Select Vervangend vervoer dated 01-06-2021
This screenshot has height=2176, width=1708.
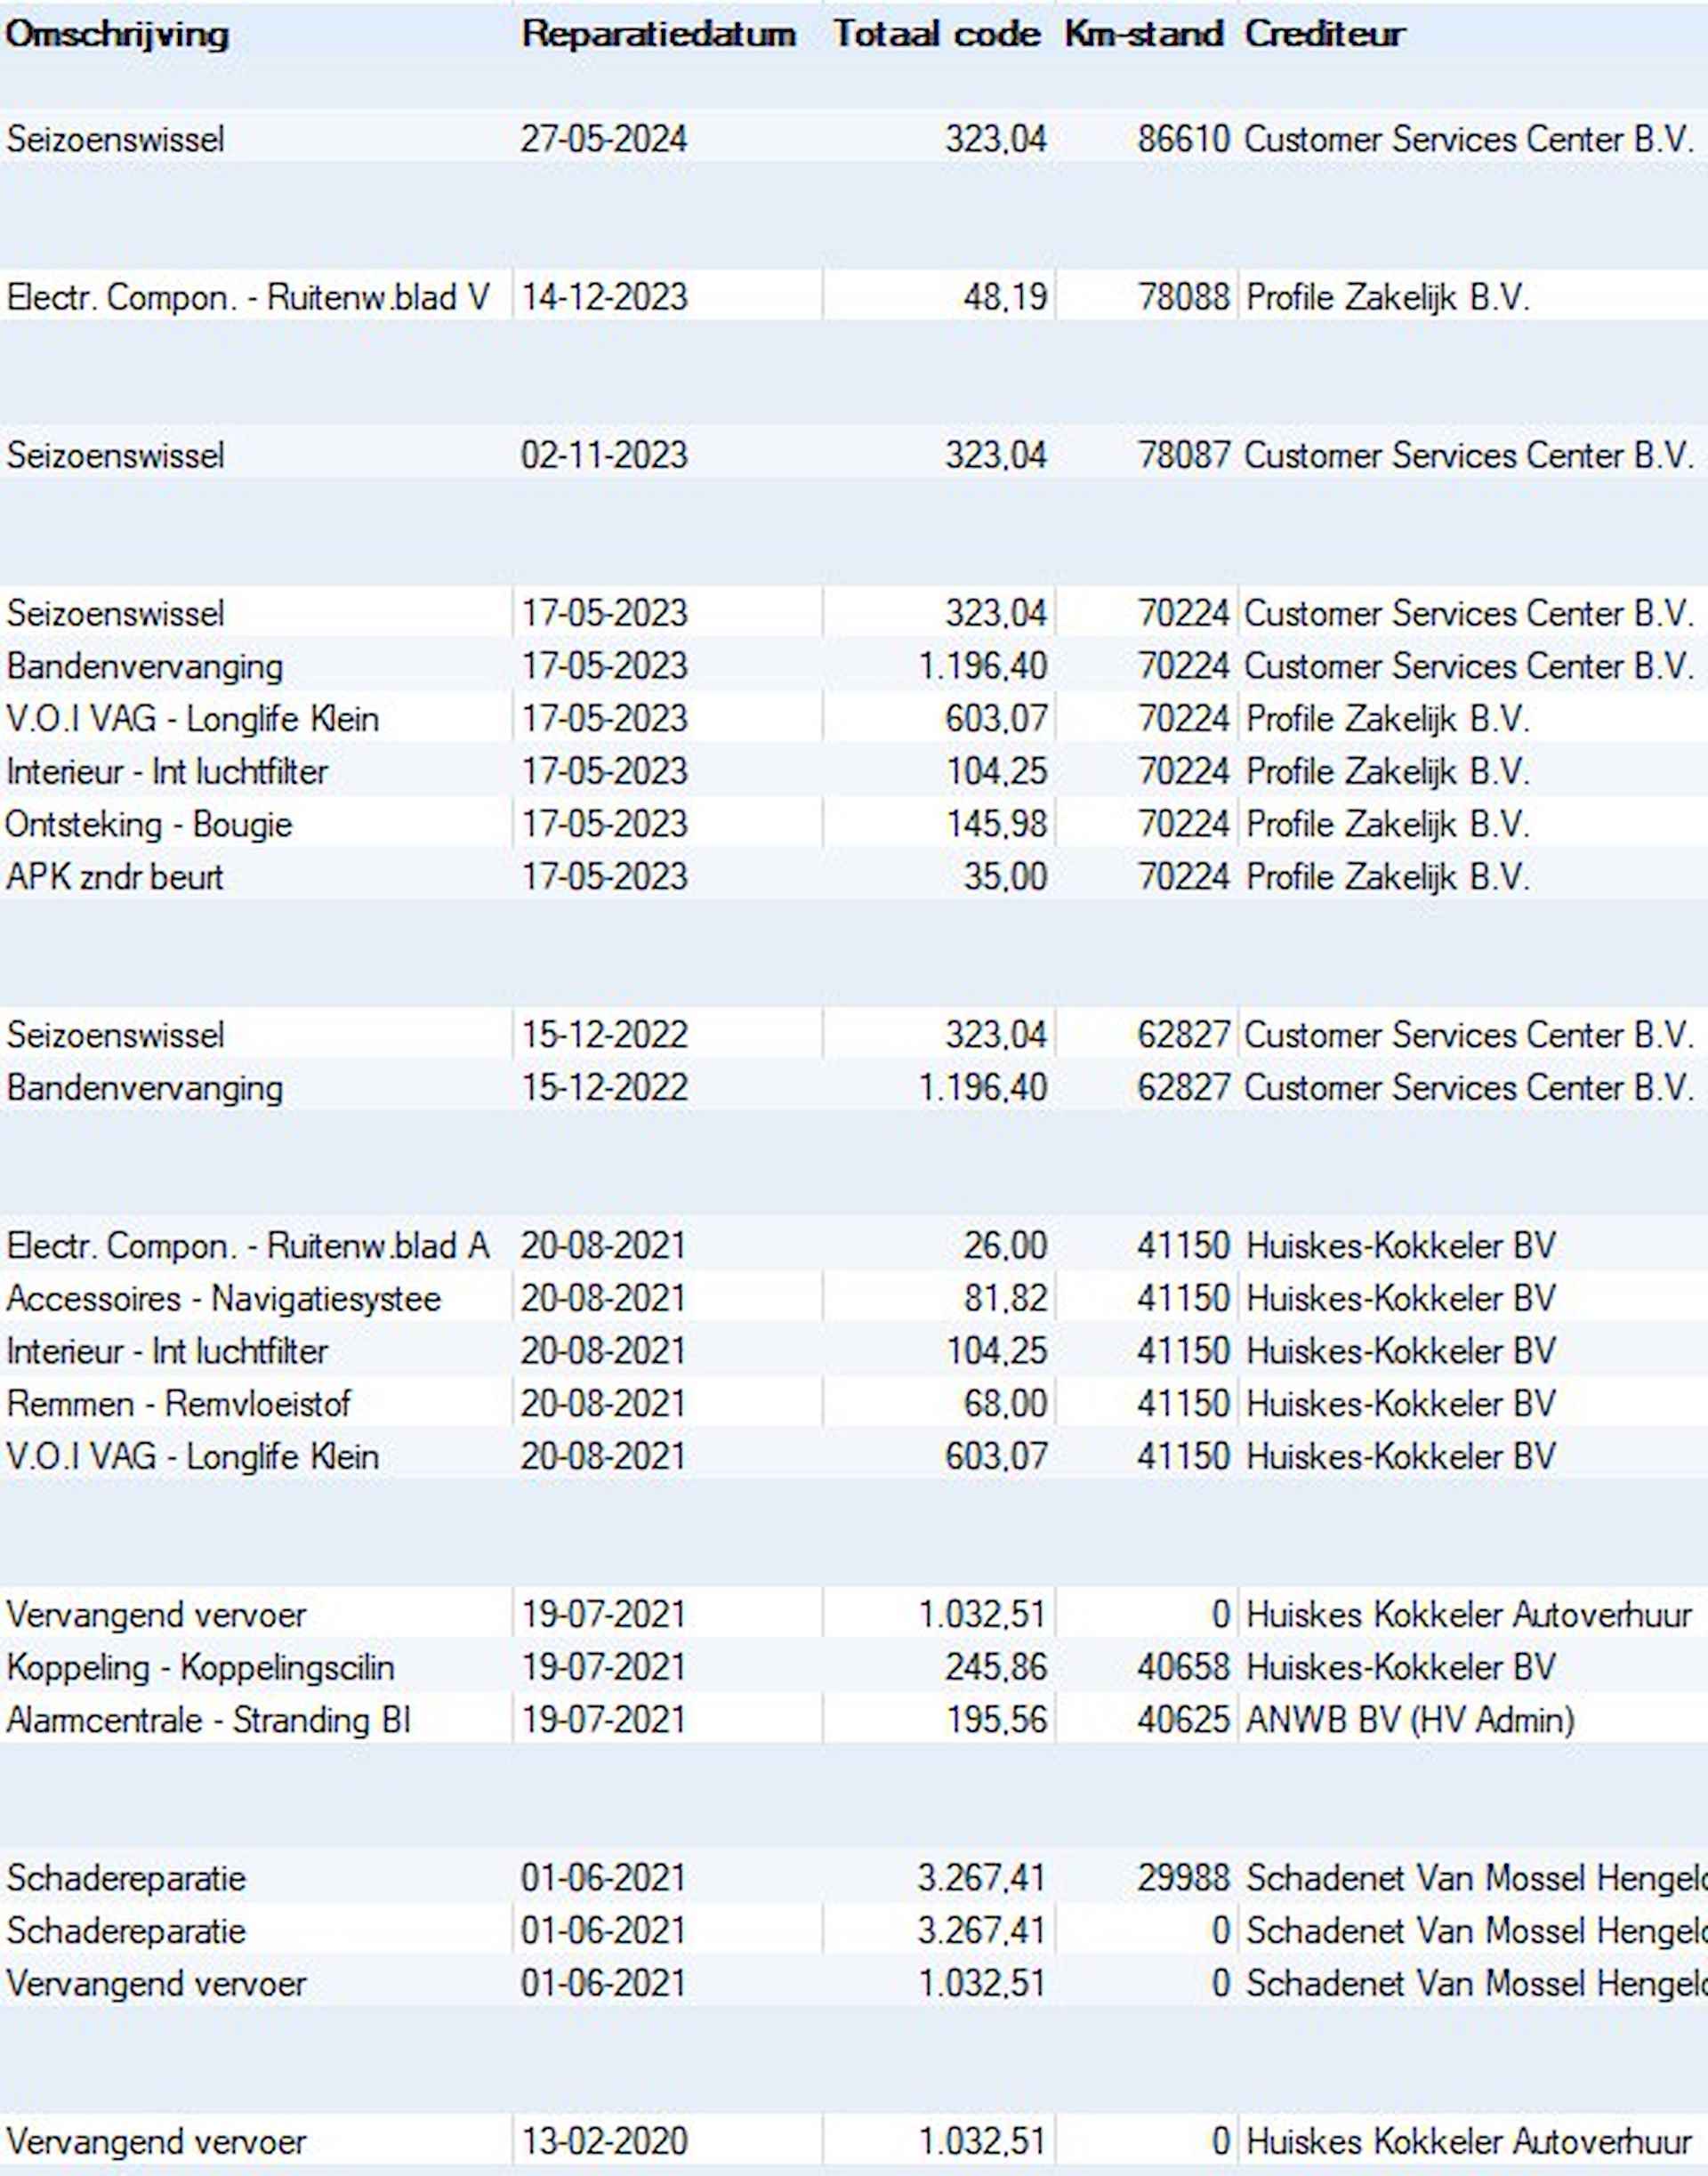(156, 1984)
